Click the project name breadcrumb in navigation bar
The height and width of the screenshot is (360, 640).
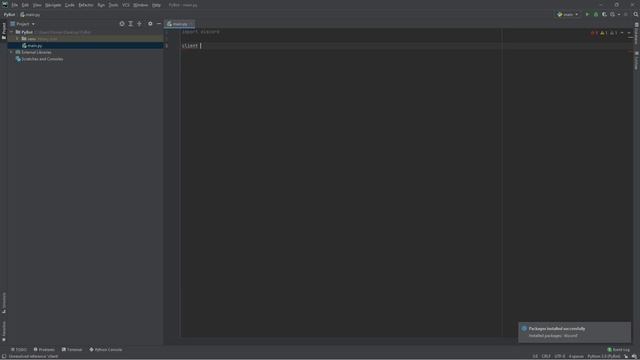pos(9,15)
